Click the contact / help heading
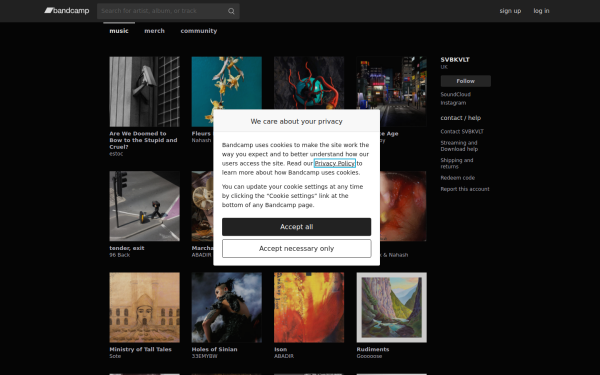 click(x=461, y=118)
